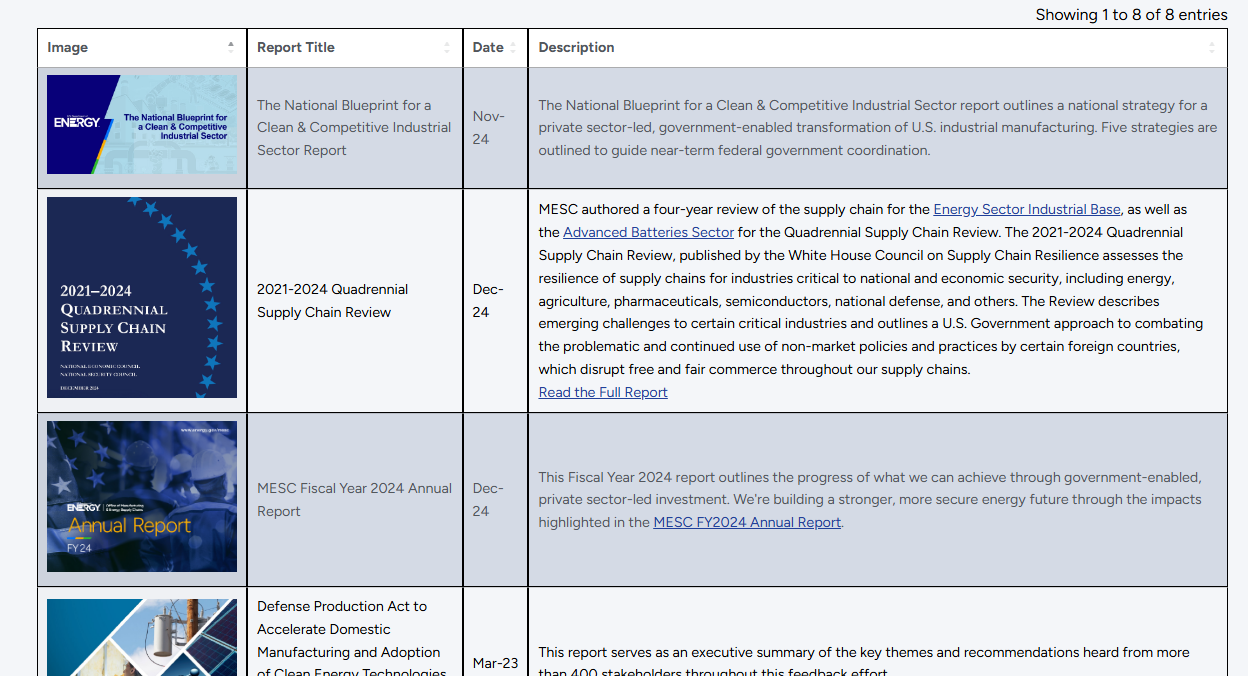Click the Defense Production Act report title
The image size is (1248, 676).
[x=351, y=640]
